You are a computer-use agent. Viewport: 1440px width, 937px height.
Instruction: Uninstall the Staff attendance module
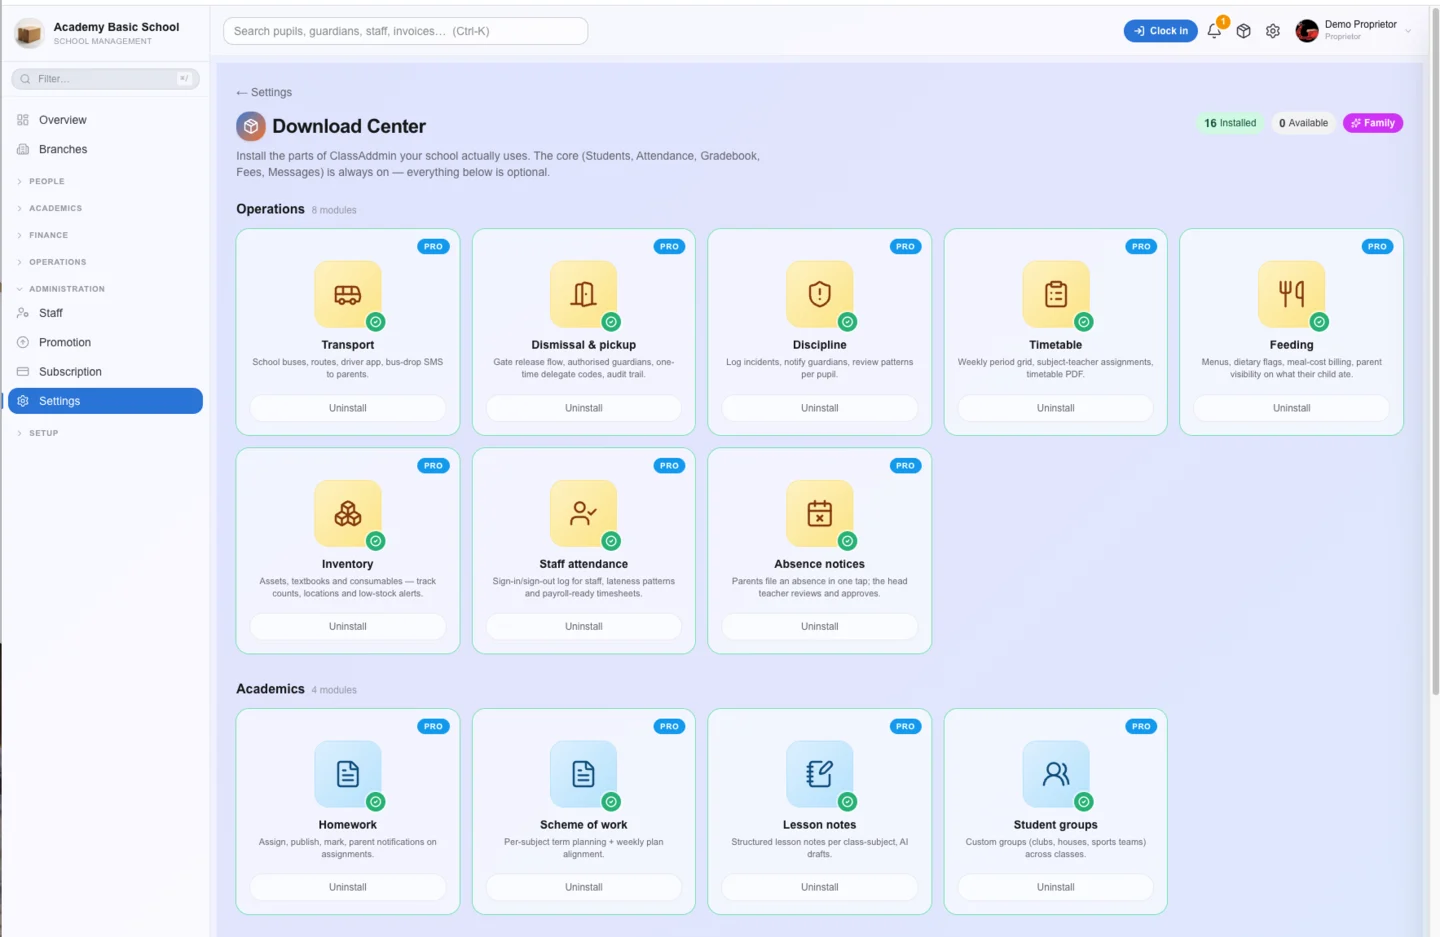pos(584,627)
